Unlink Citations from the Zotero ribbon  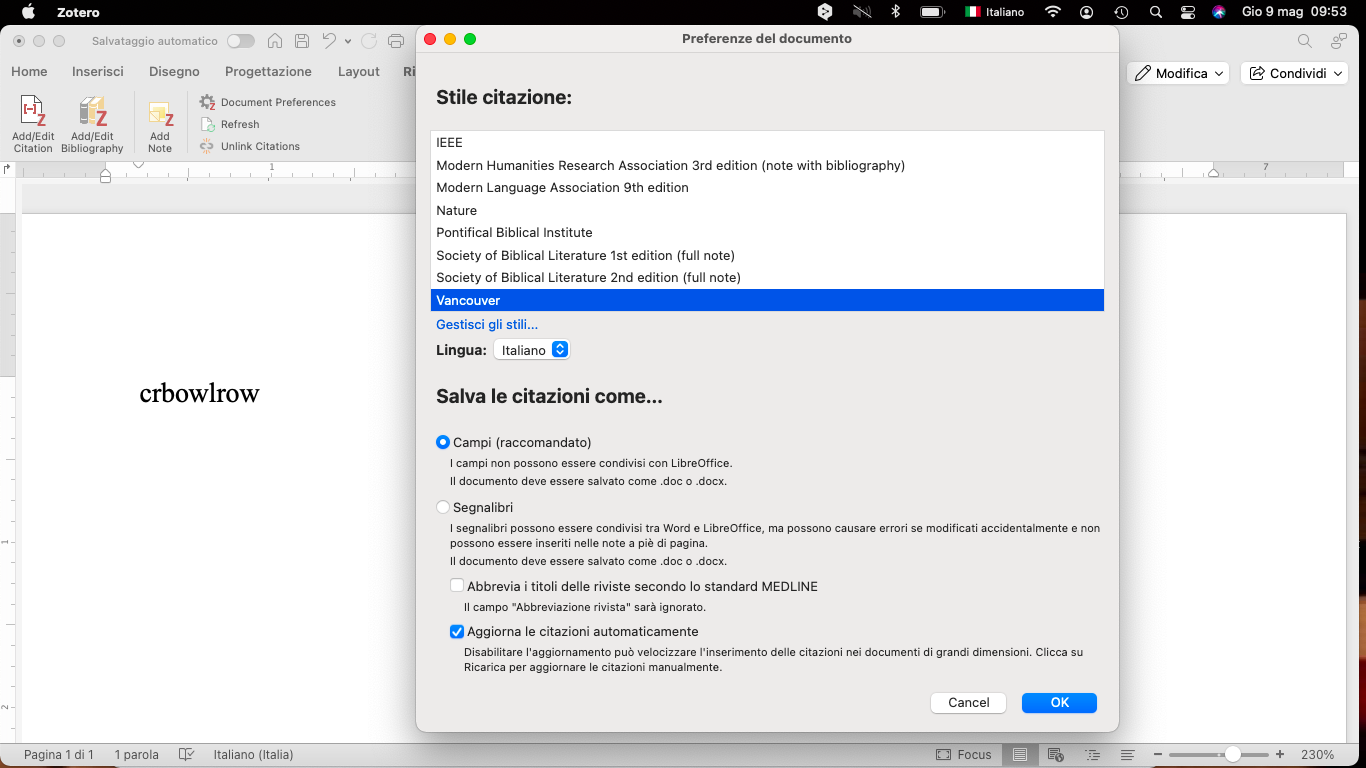(250, 146)
